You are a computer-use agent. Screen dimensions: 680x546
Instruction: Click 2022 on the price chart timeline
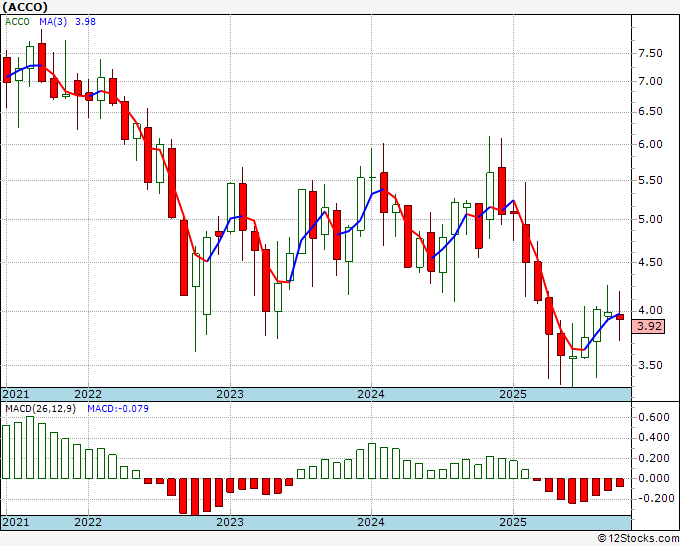coord(88,394)
